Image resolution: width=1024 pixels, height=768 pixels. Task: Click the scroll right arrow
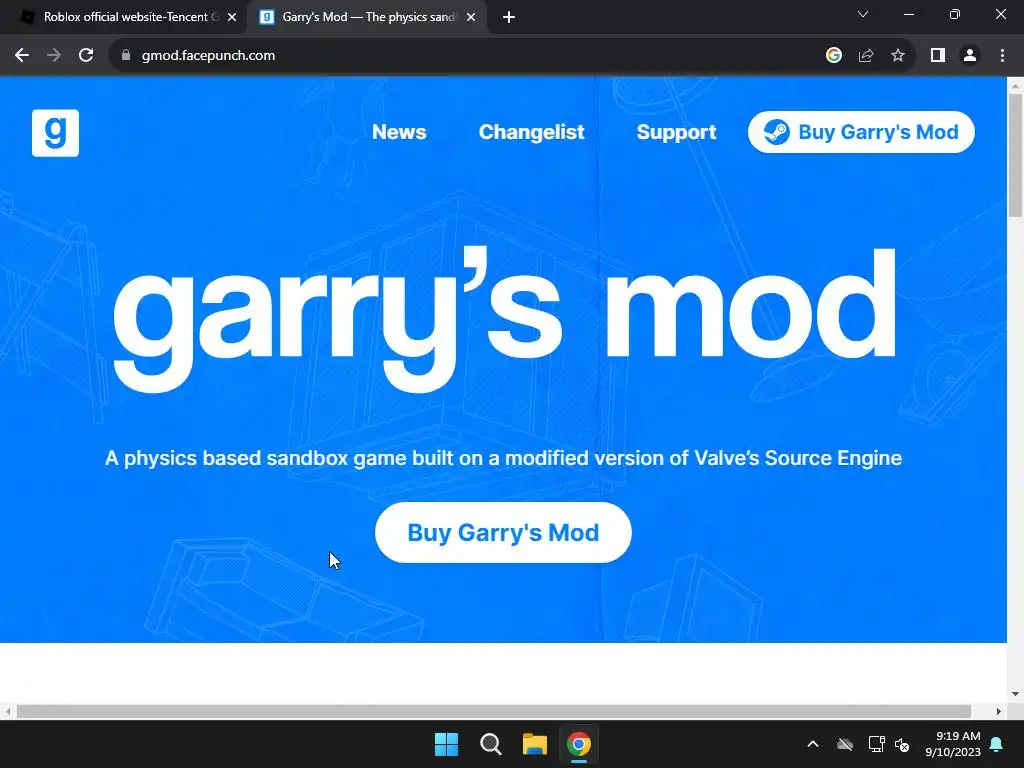[999, 711]
